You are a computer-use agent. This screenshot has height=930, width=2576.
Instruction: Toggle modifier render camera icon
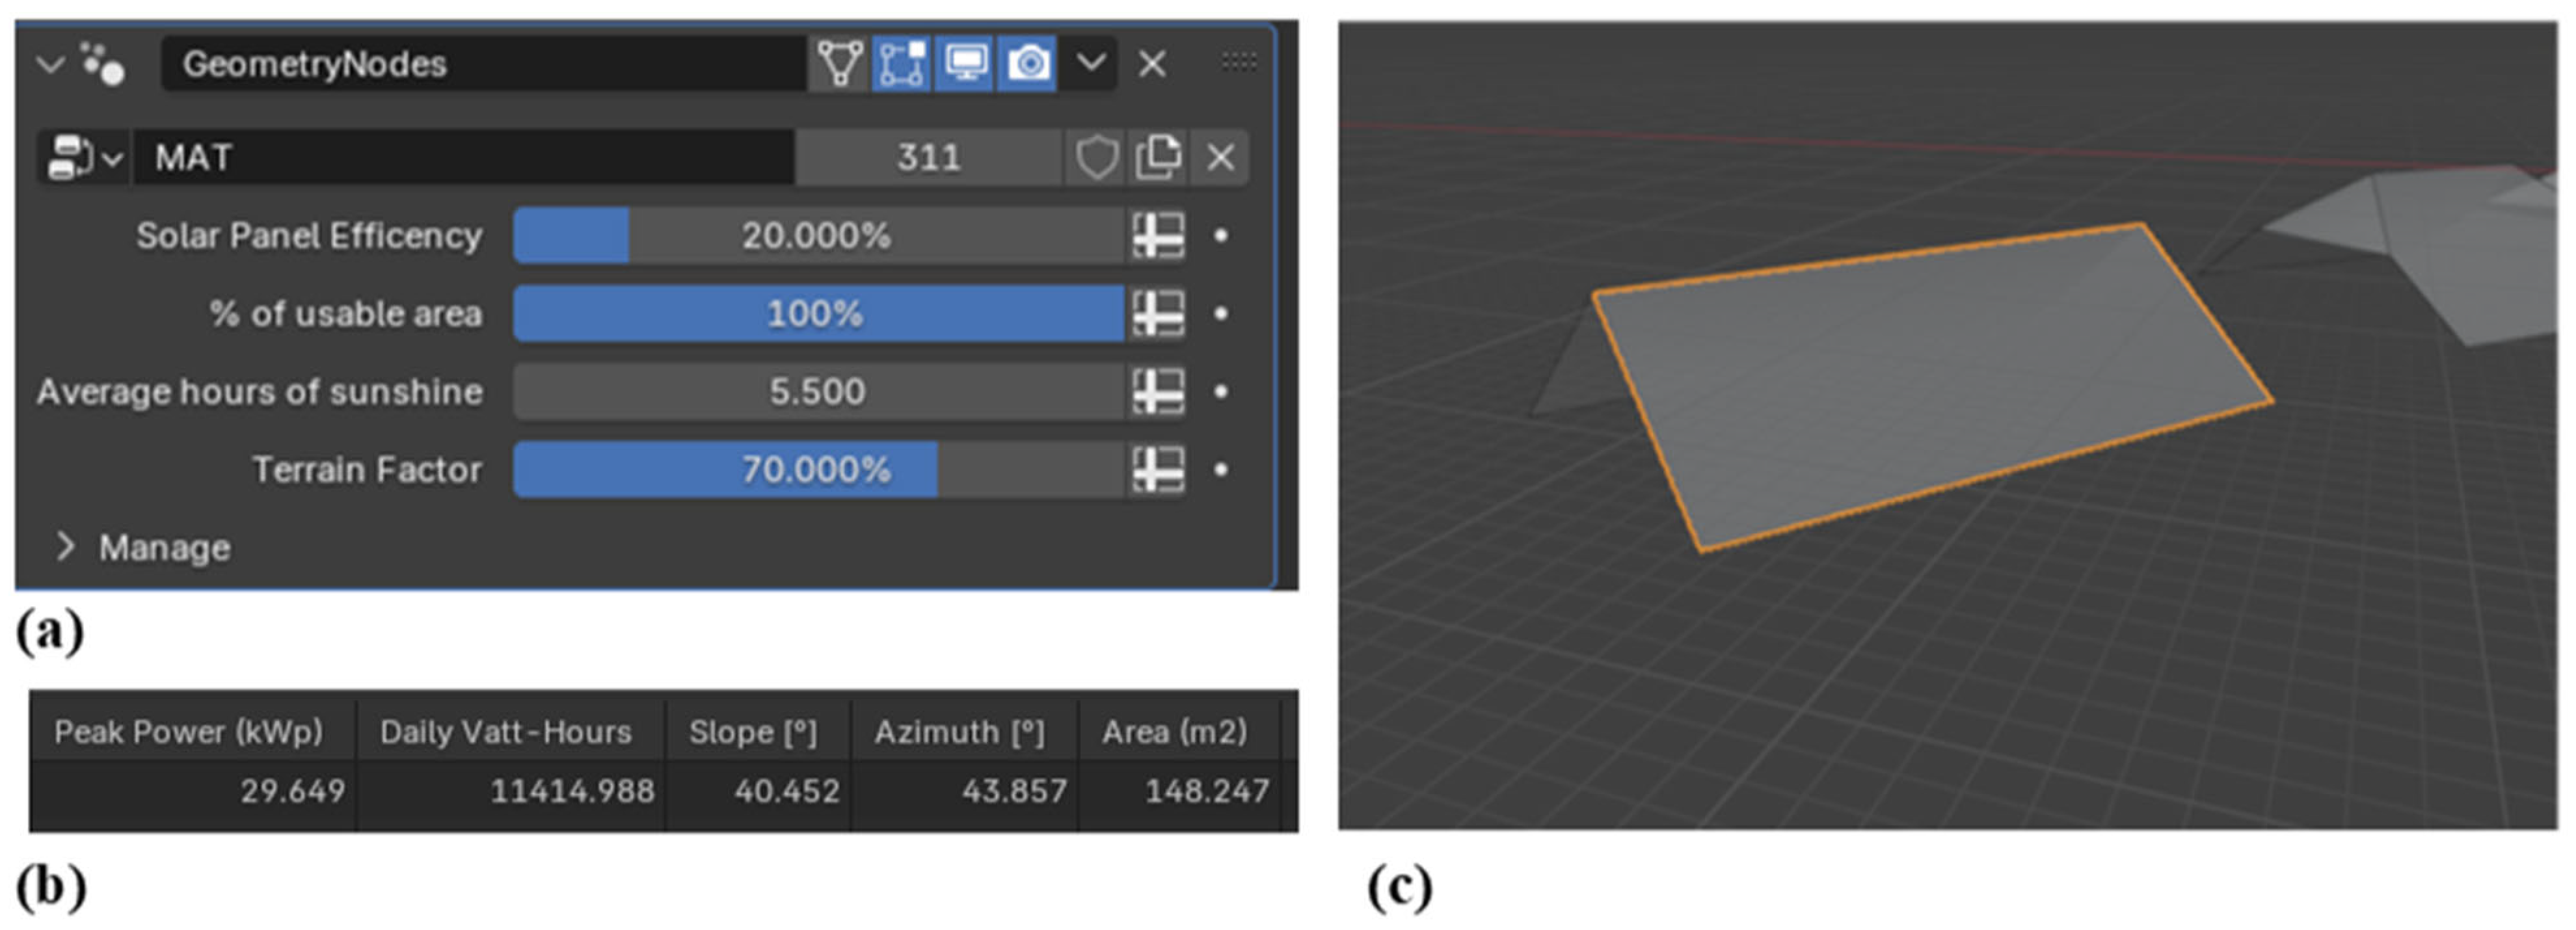[1028, 64]
